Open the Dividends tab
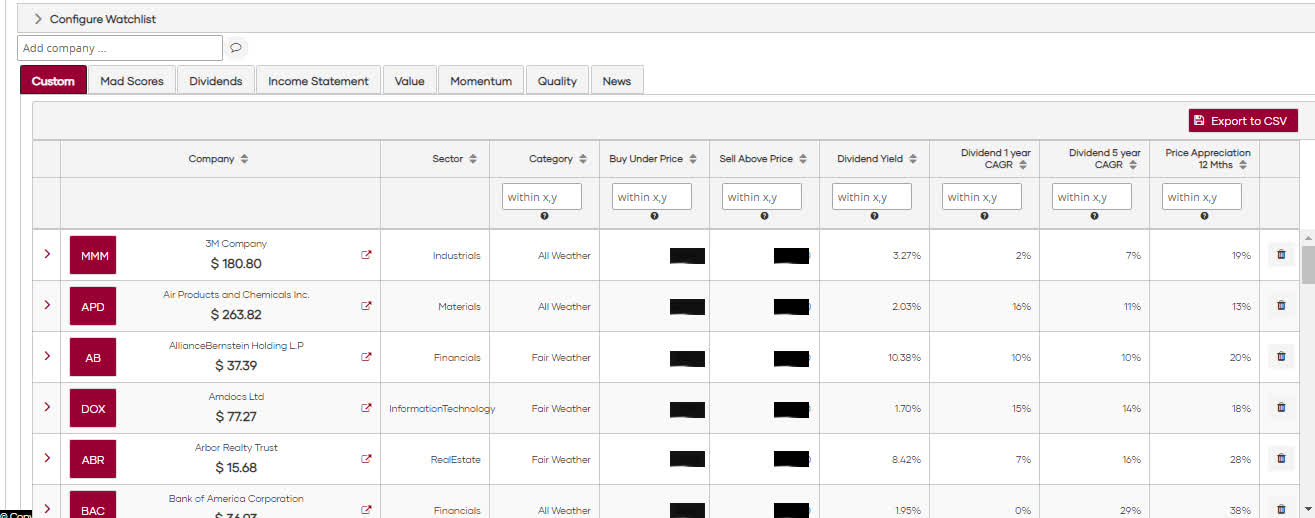The width and height of the screenshot is (1315, 518). click(216, 81)
